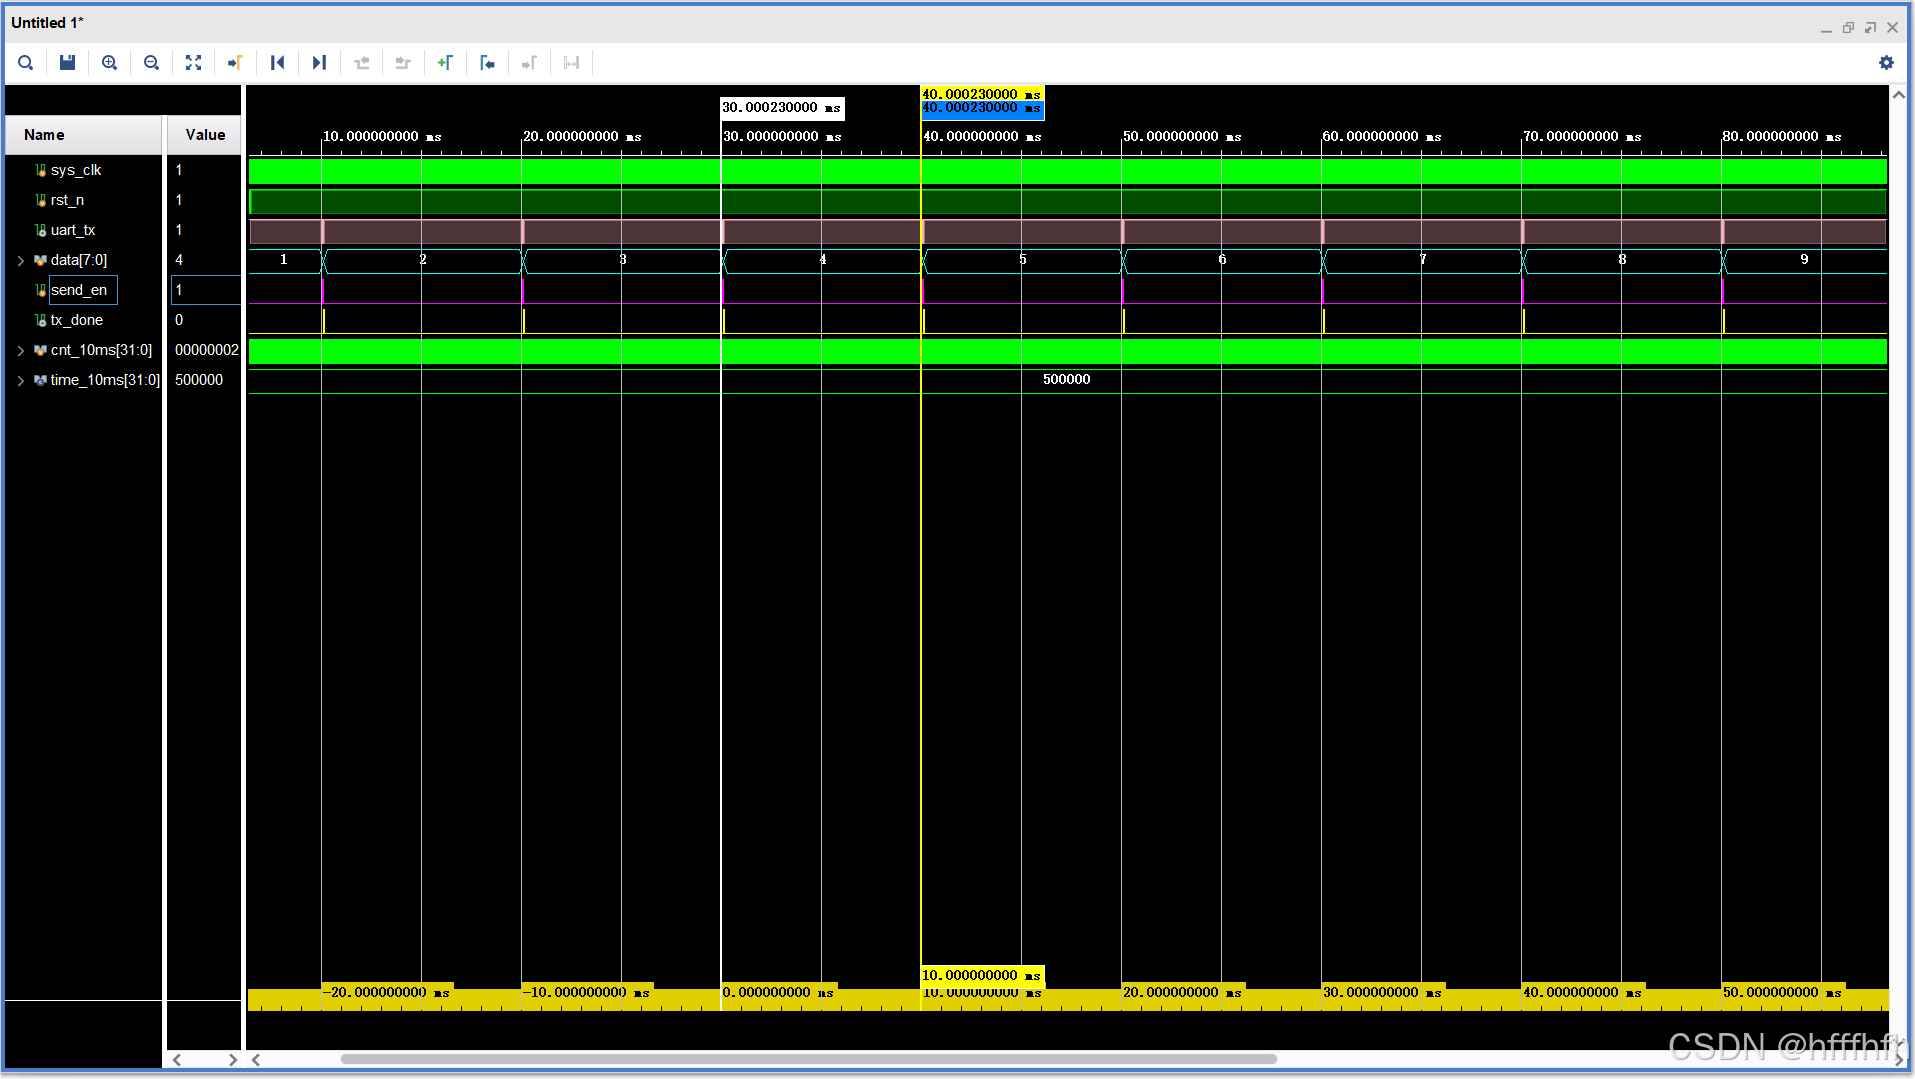Save the waveform configuration

[68, 63]
